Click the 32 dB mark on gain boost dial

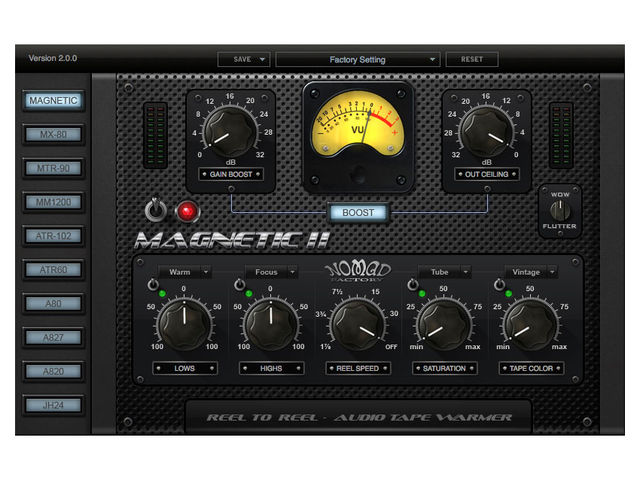[260, 155]
